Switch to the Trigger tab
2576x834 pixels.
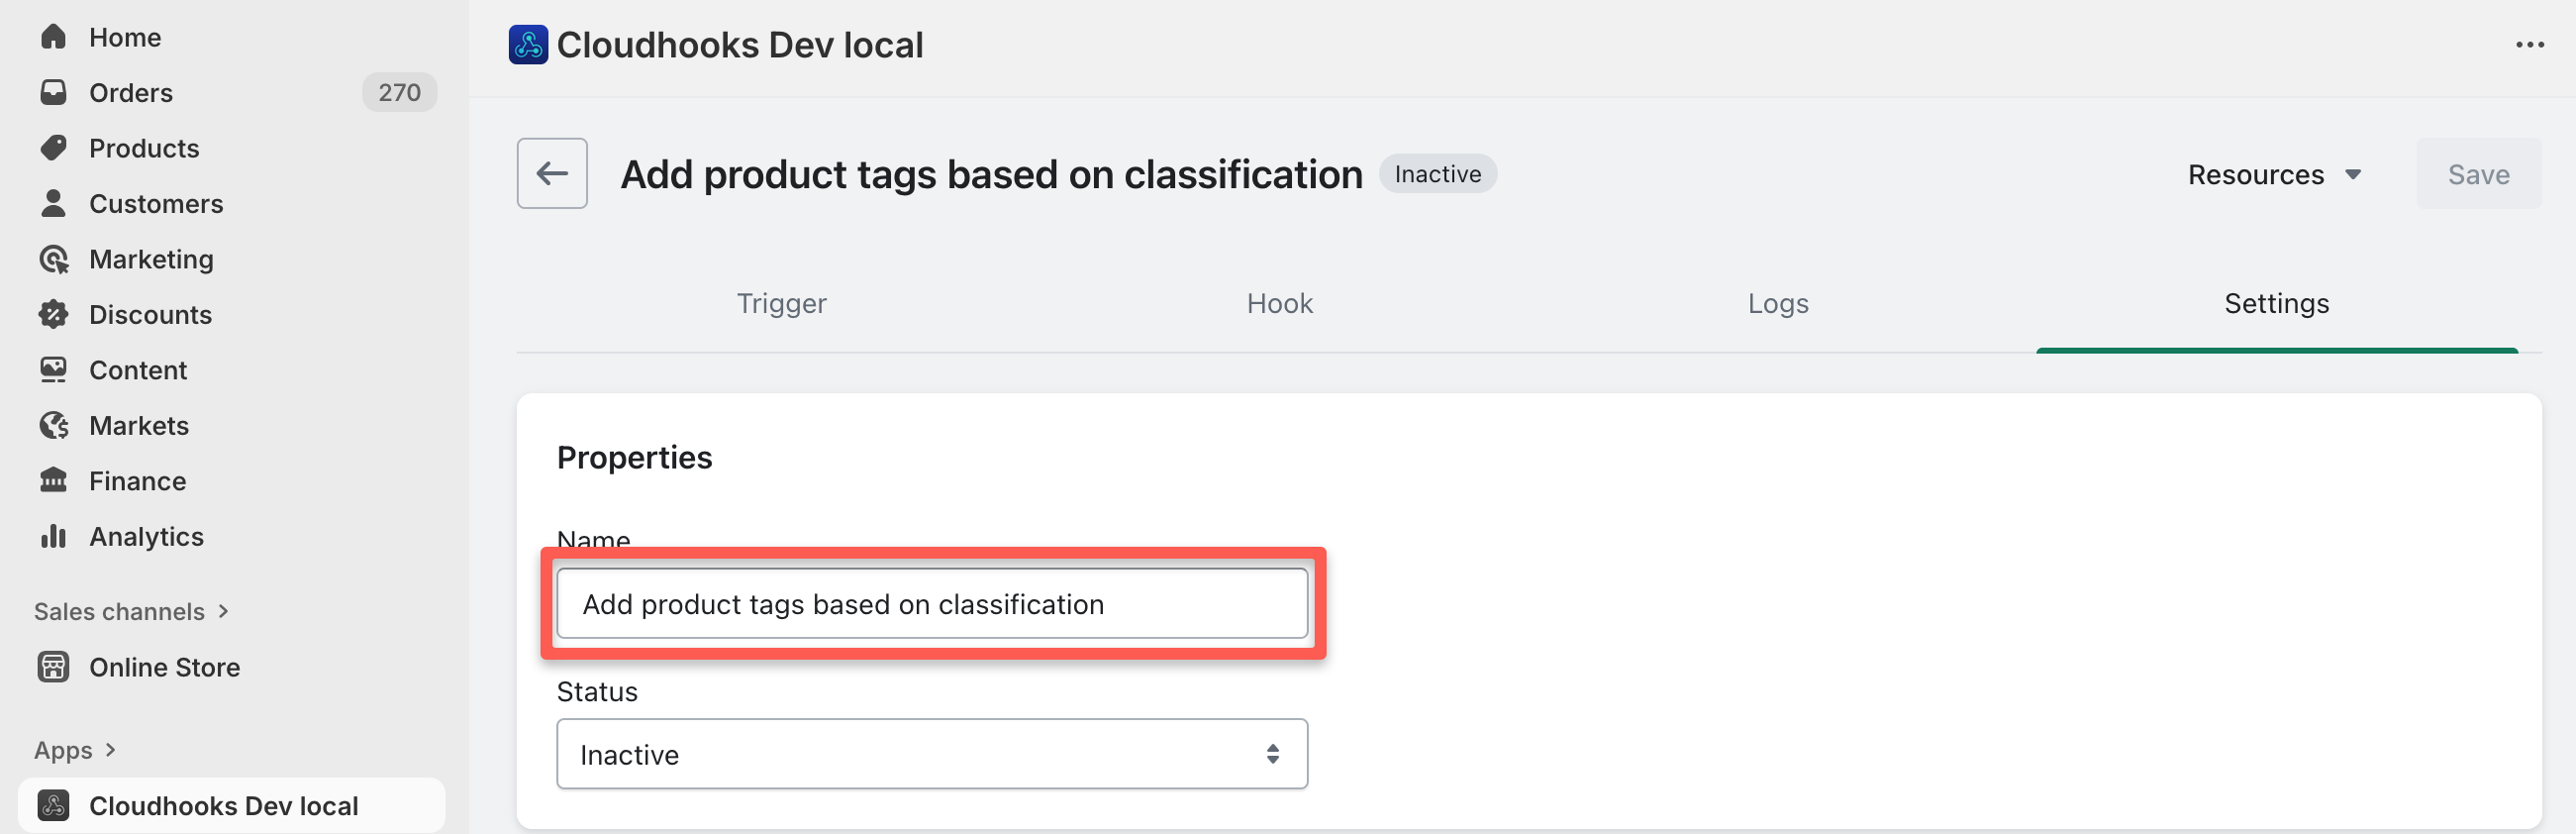[781, 304]
